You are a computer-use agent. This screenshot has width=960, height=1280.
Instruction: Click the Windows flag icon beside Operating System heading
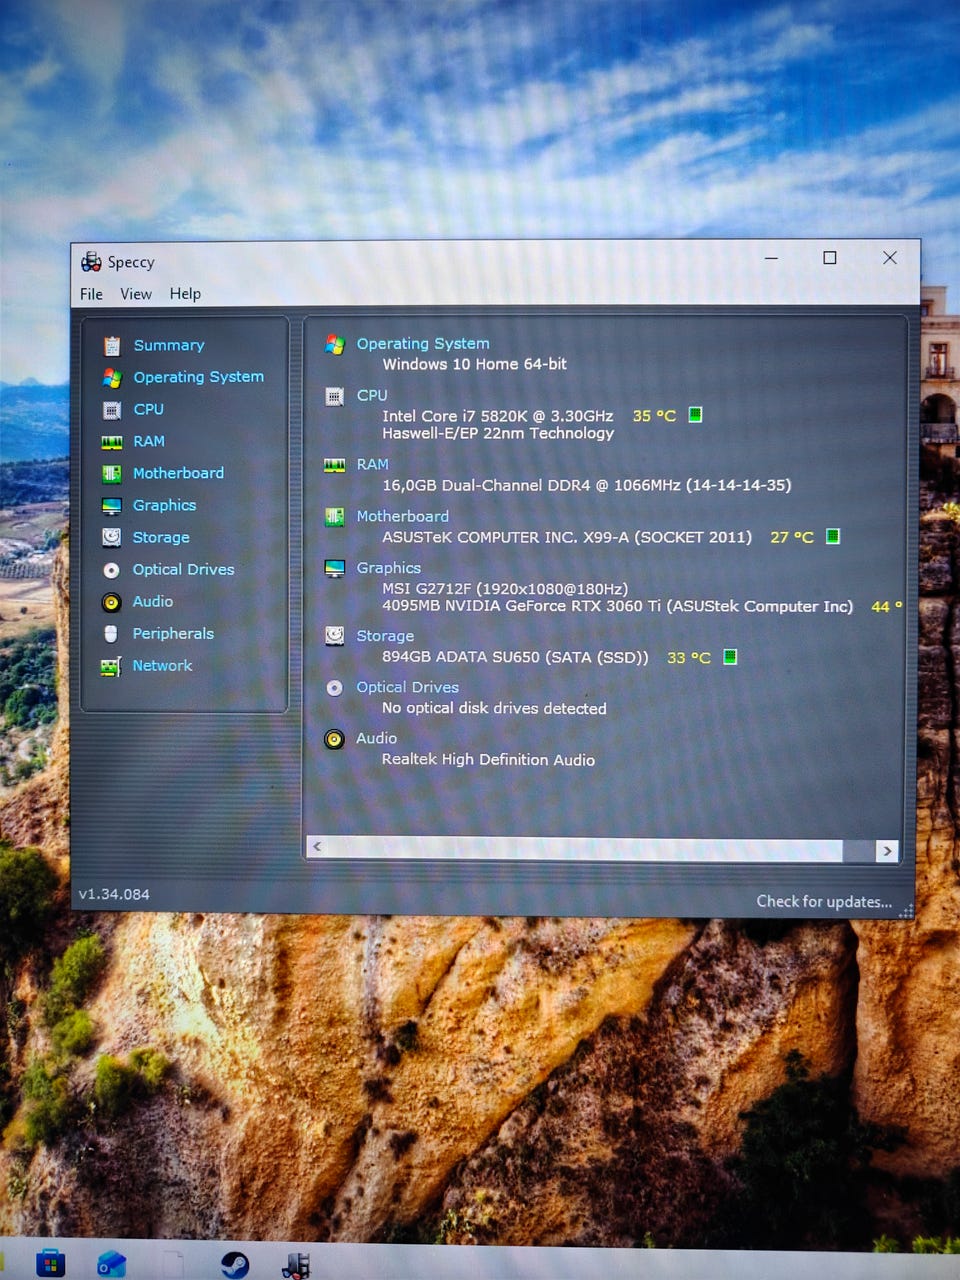click(335, 344)
